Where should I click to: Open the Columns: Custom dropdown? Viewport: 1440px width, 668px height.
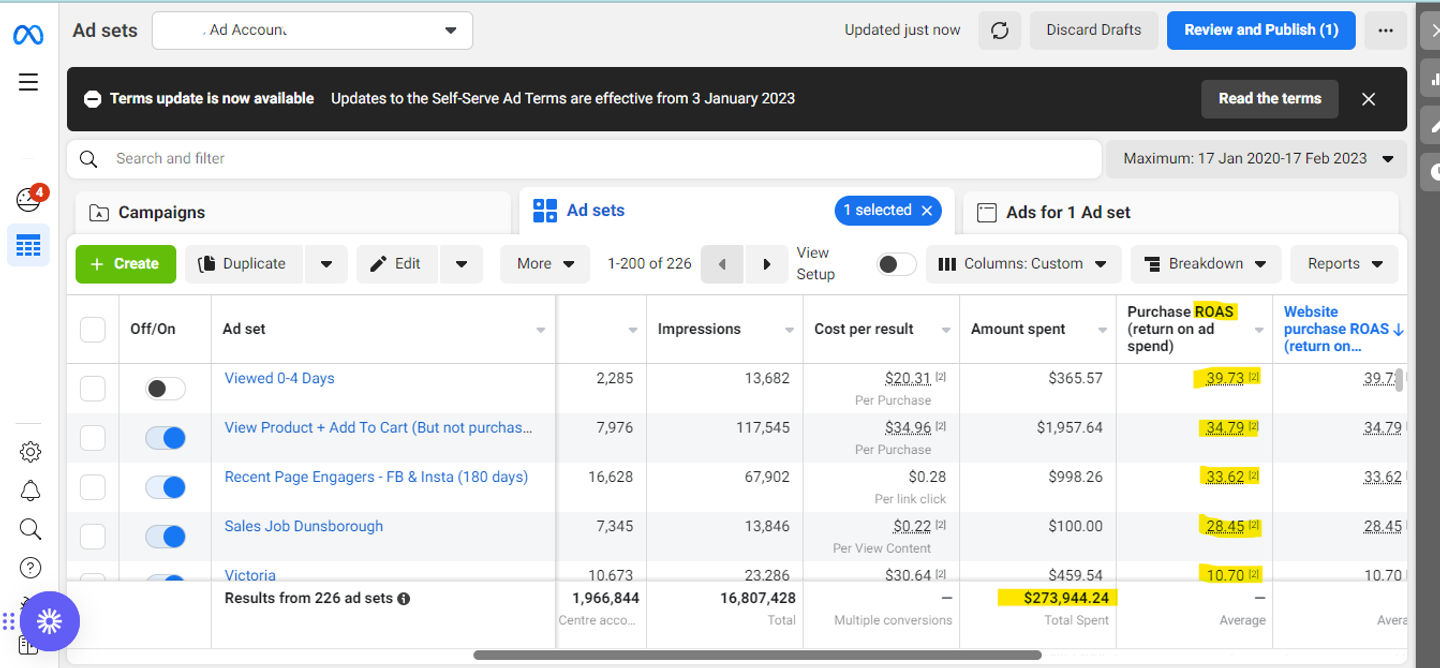(1023, 264)
